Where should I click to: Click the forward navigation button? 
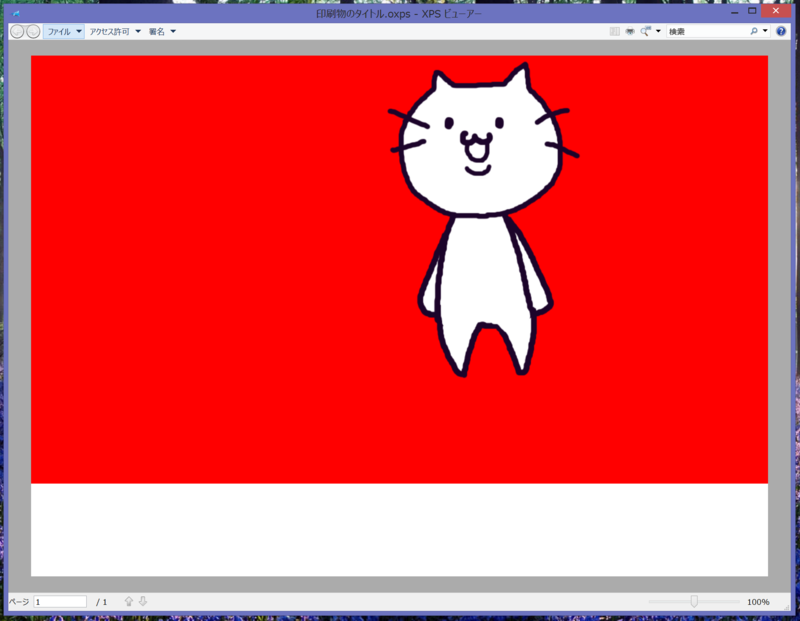33,31
